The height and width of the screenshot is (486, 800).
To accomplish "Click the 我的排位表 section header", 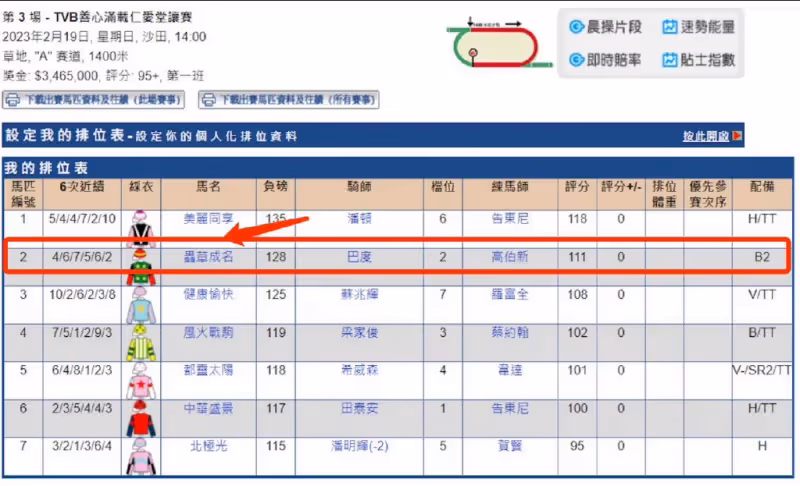I will (x=398, y=168).
